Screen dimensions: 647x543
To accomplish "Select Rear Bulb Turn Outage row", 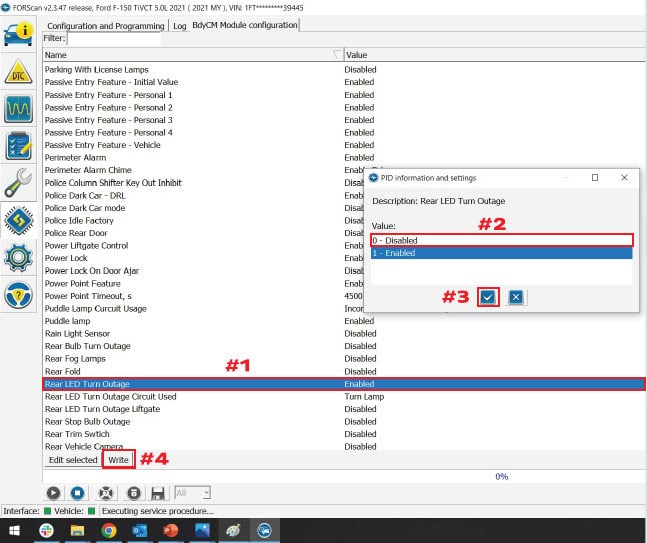I will coord(344,346).
